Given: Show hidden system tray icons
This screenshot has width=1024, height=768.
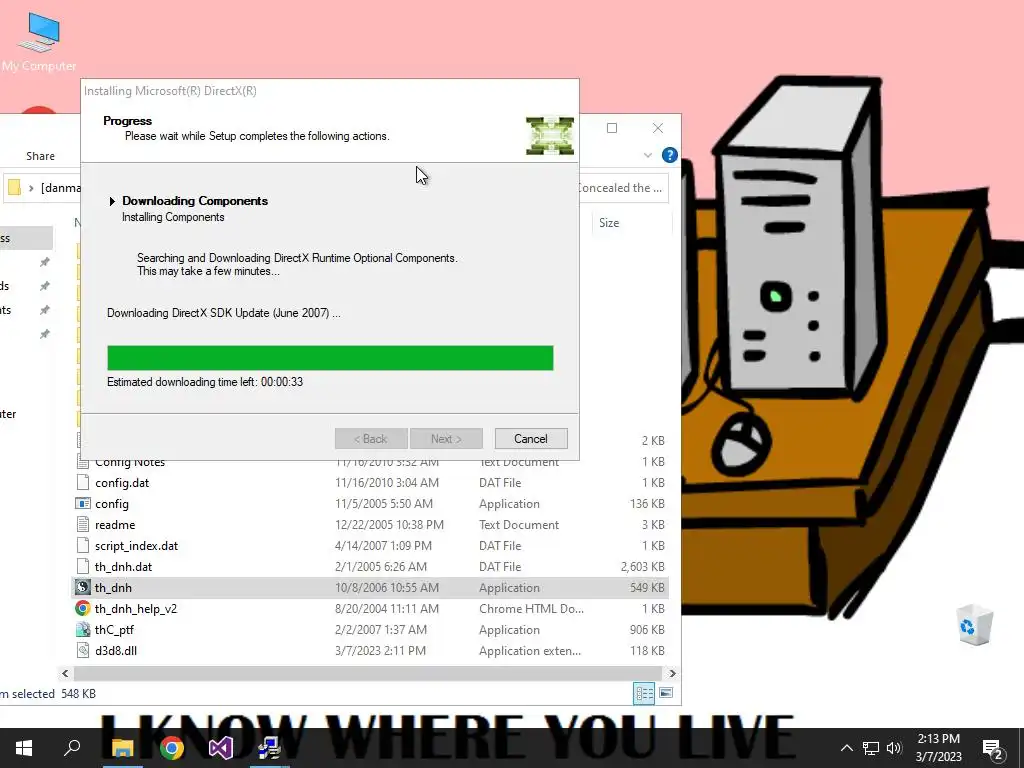Looking at the screenshot, I should [846, 748].
